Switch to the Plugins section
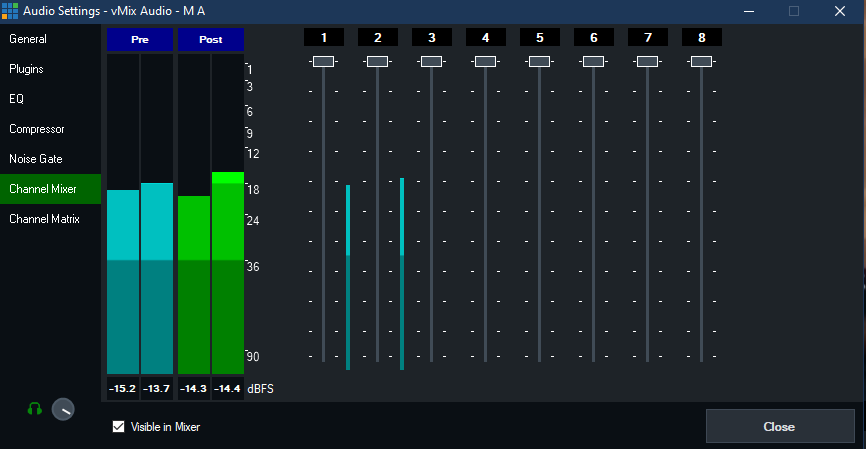The image size is (866, 449). coord(26,69)
